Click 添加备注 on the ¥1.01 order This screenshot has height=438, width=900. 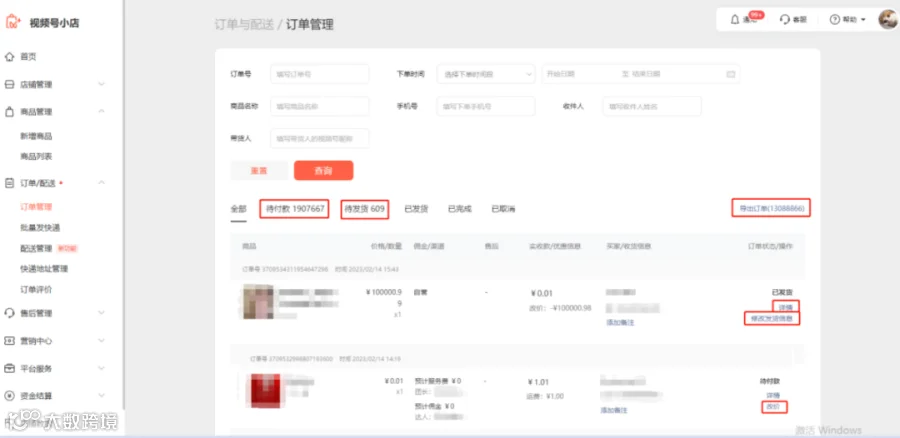(614, 410)
